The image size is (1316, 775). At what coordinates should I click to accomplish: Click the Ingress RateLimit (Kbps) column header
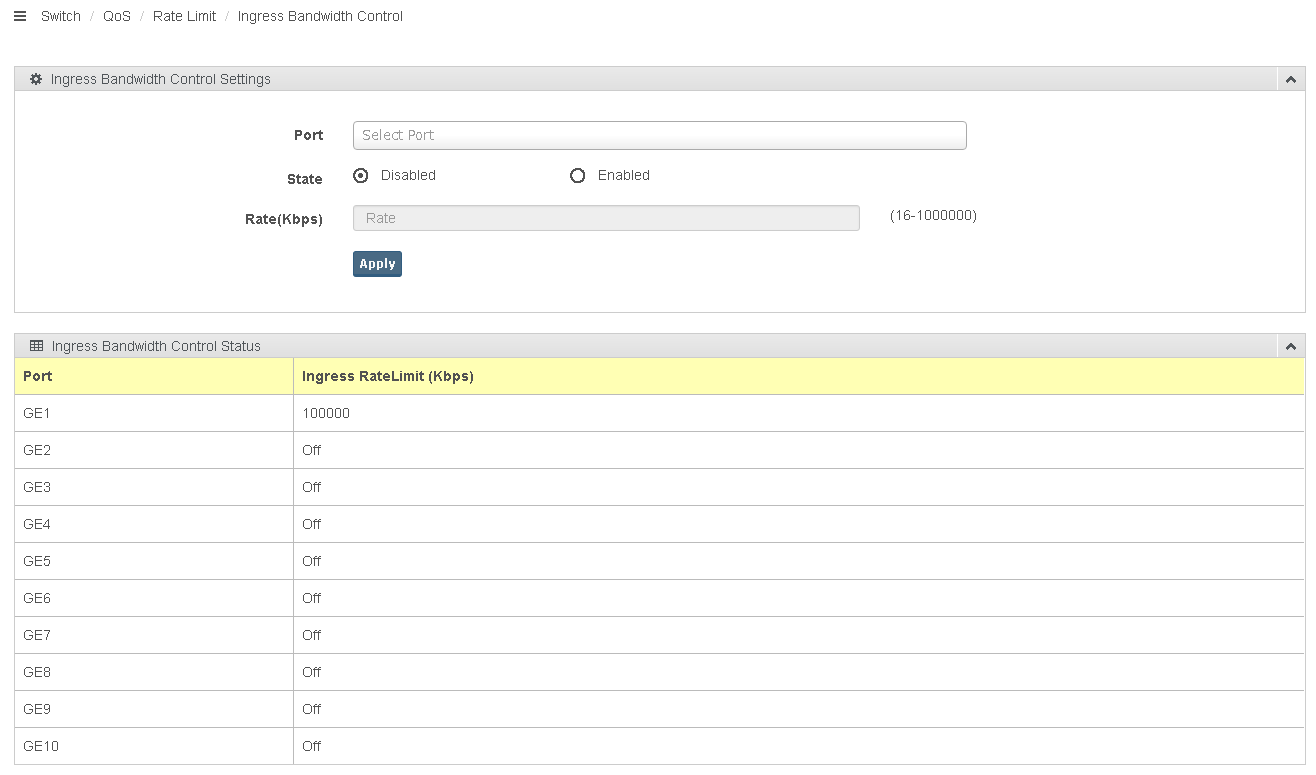(799, 376)
